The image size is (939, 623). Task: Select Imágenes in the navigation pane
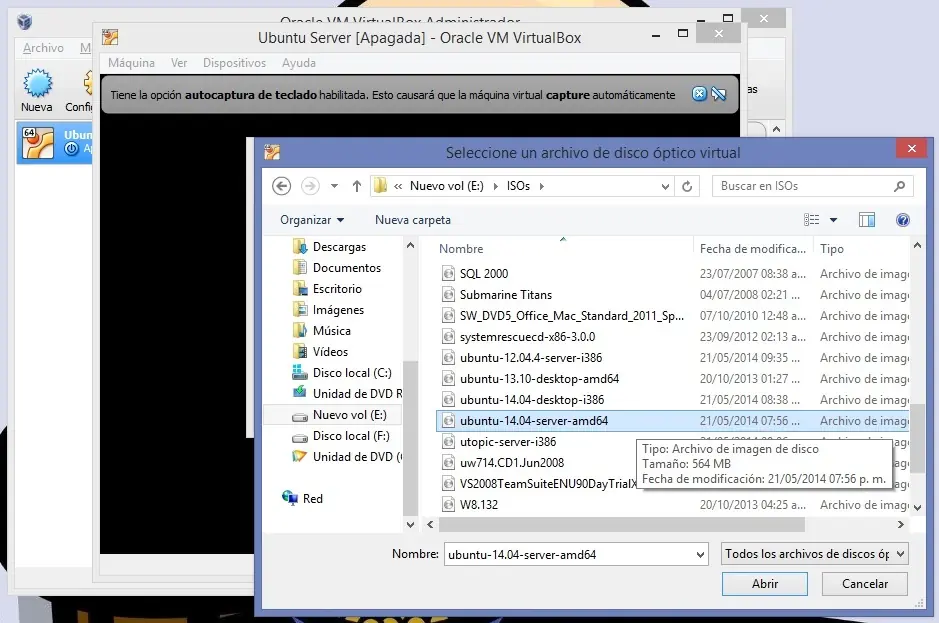[x=338, y=310]
